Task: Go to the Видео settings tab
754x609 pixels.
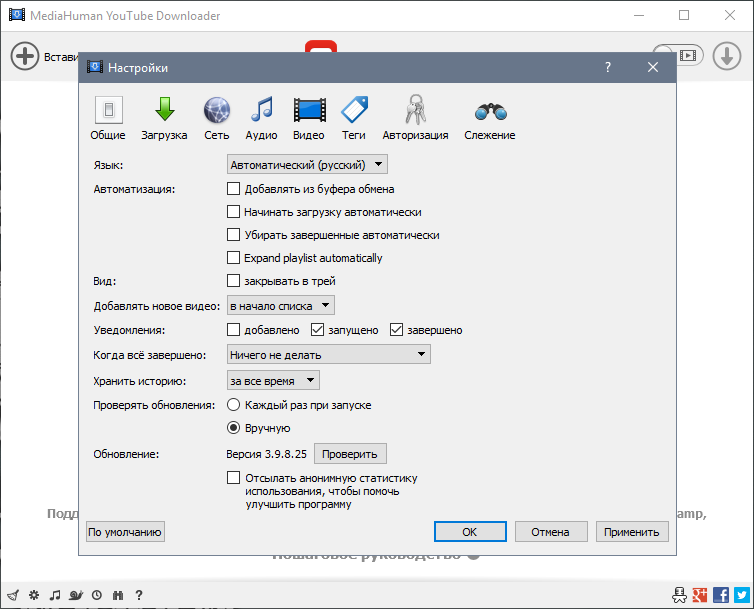Action: [309, 118]
